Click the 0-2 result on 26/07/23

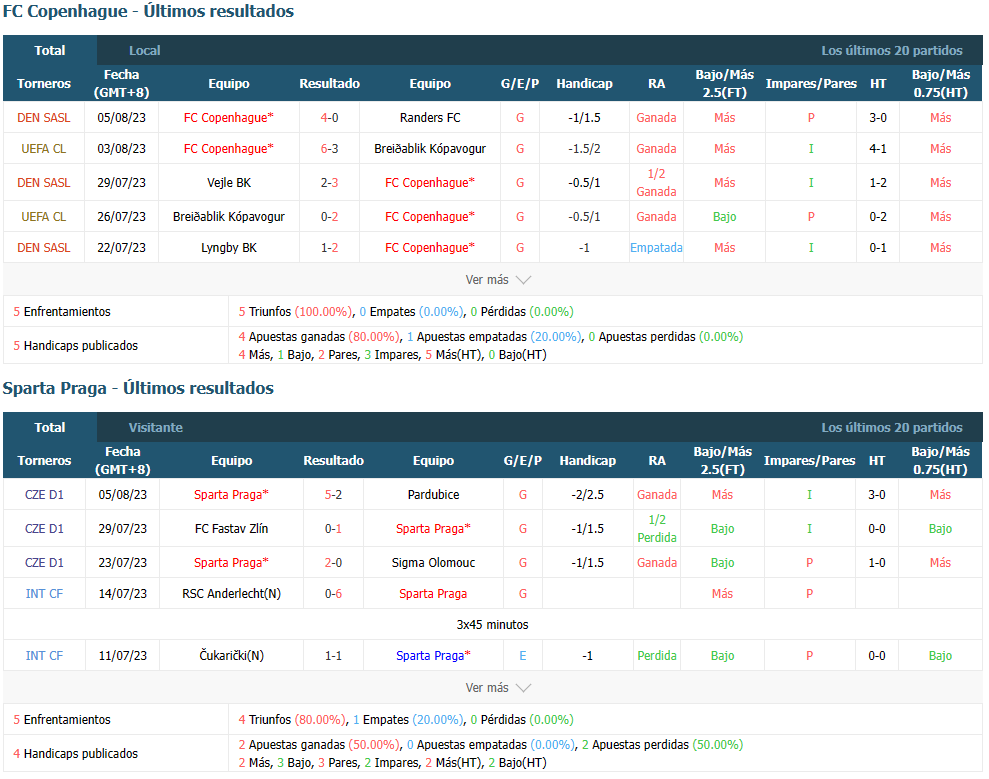[329, 217]
